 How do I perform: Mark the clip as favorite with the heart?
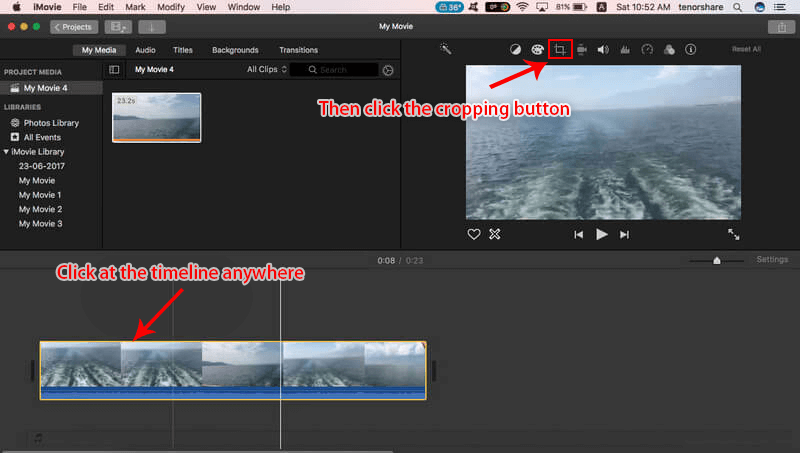pyautogui.click(x=474, y=234)
